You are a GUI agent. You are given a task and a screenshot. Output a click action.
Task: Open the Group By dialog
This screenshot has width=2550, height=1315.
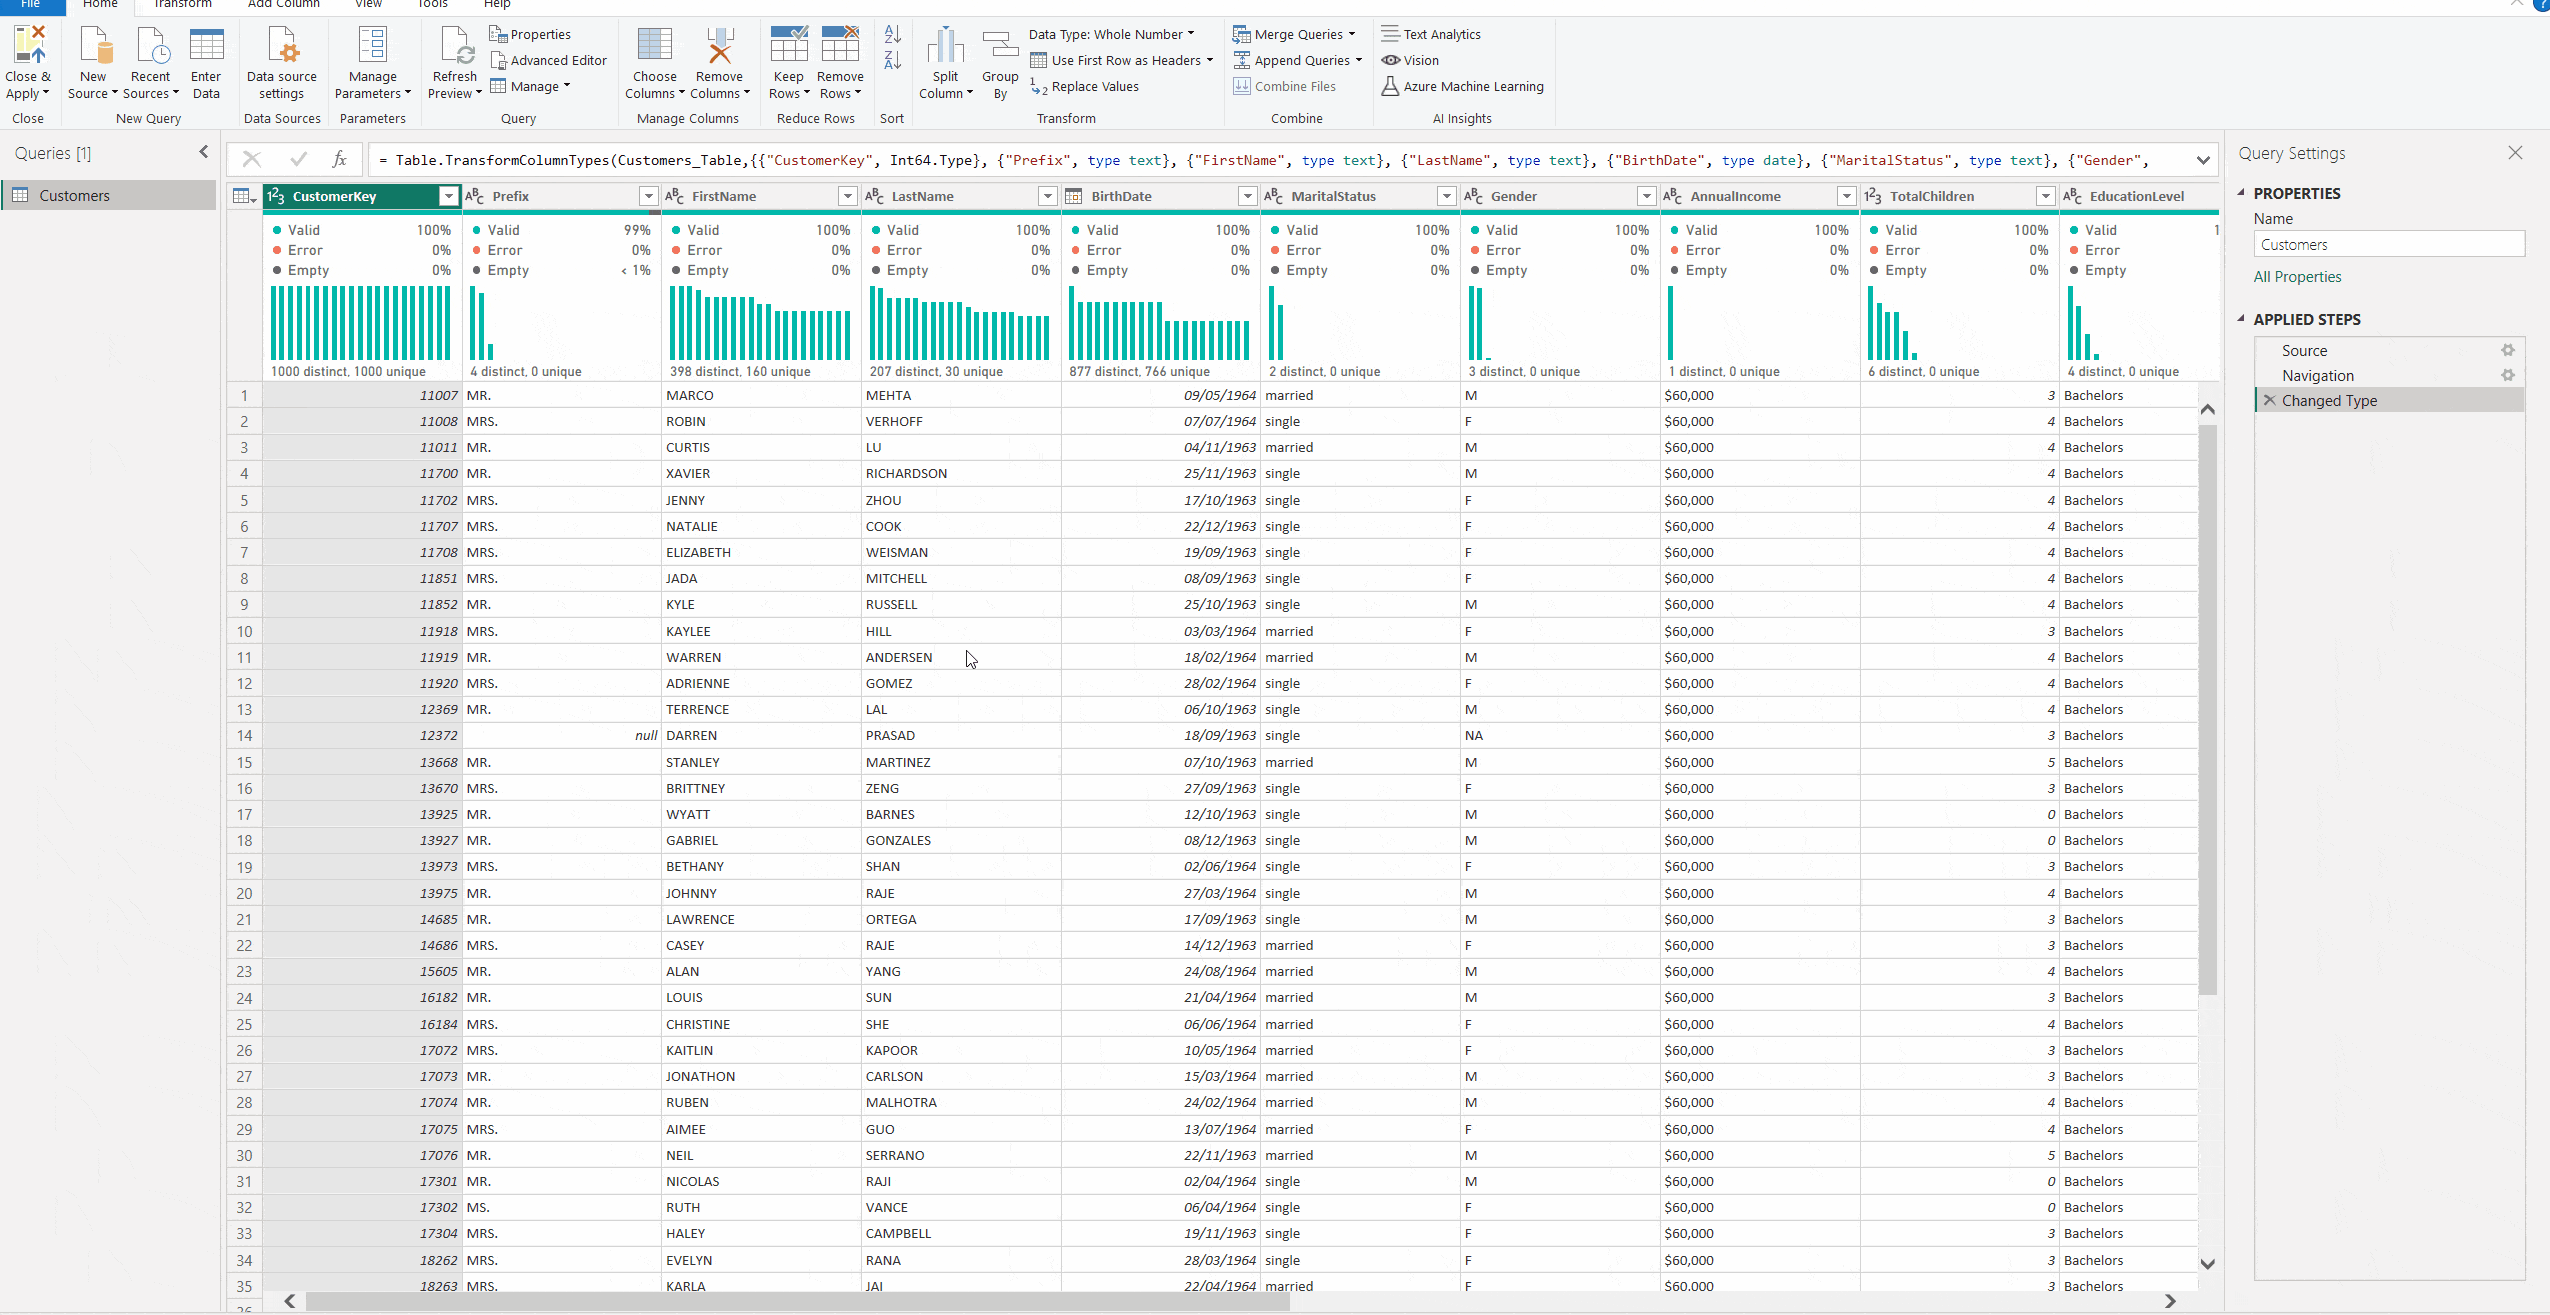pyautogui.click(x=998, y=60)
